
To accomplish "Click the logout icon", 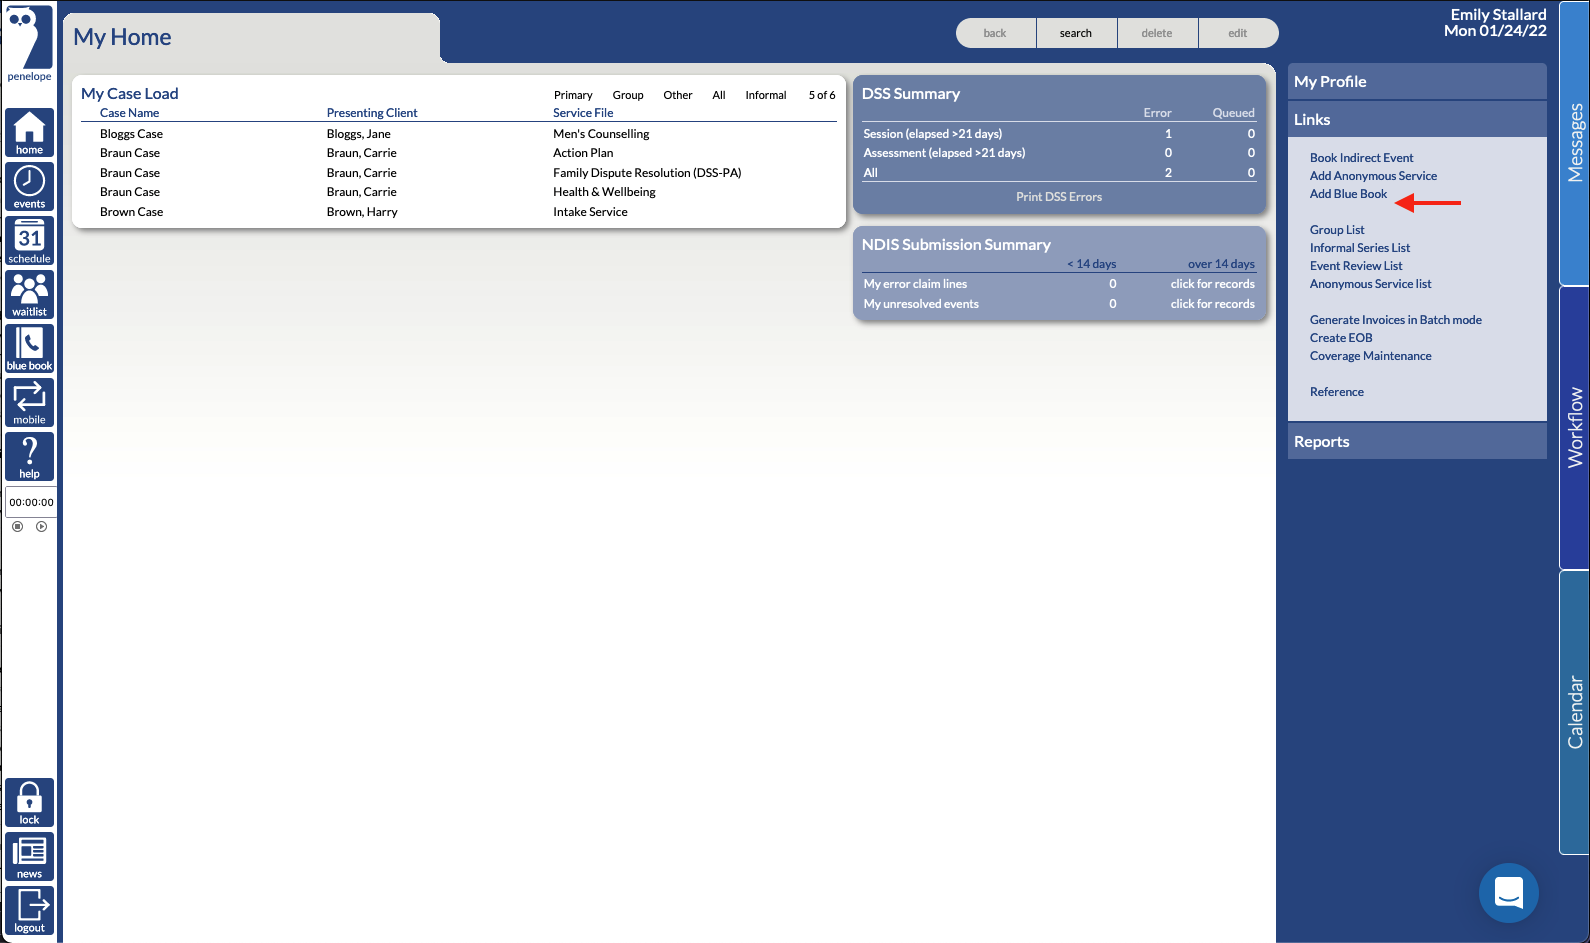I will pyautogui.click(x=29, y=911).
